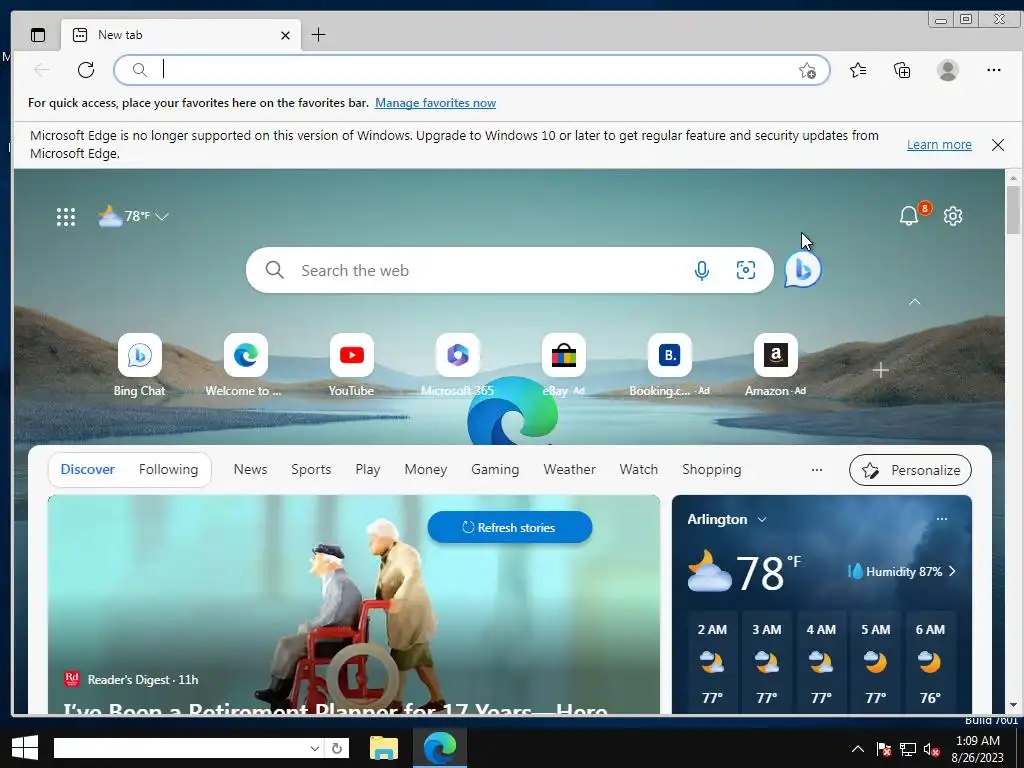Follow the Manage favorites now link
This screenshot has height=768, width=1024.
click(x=436, y=103)
